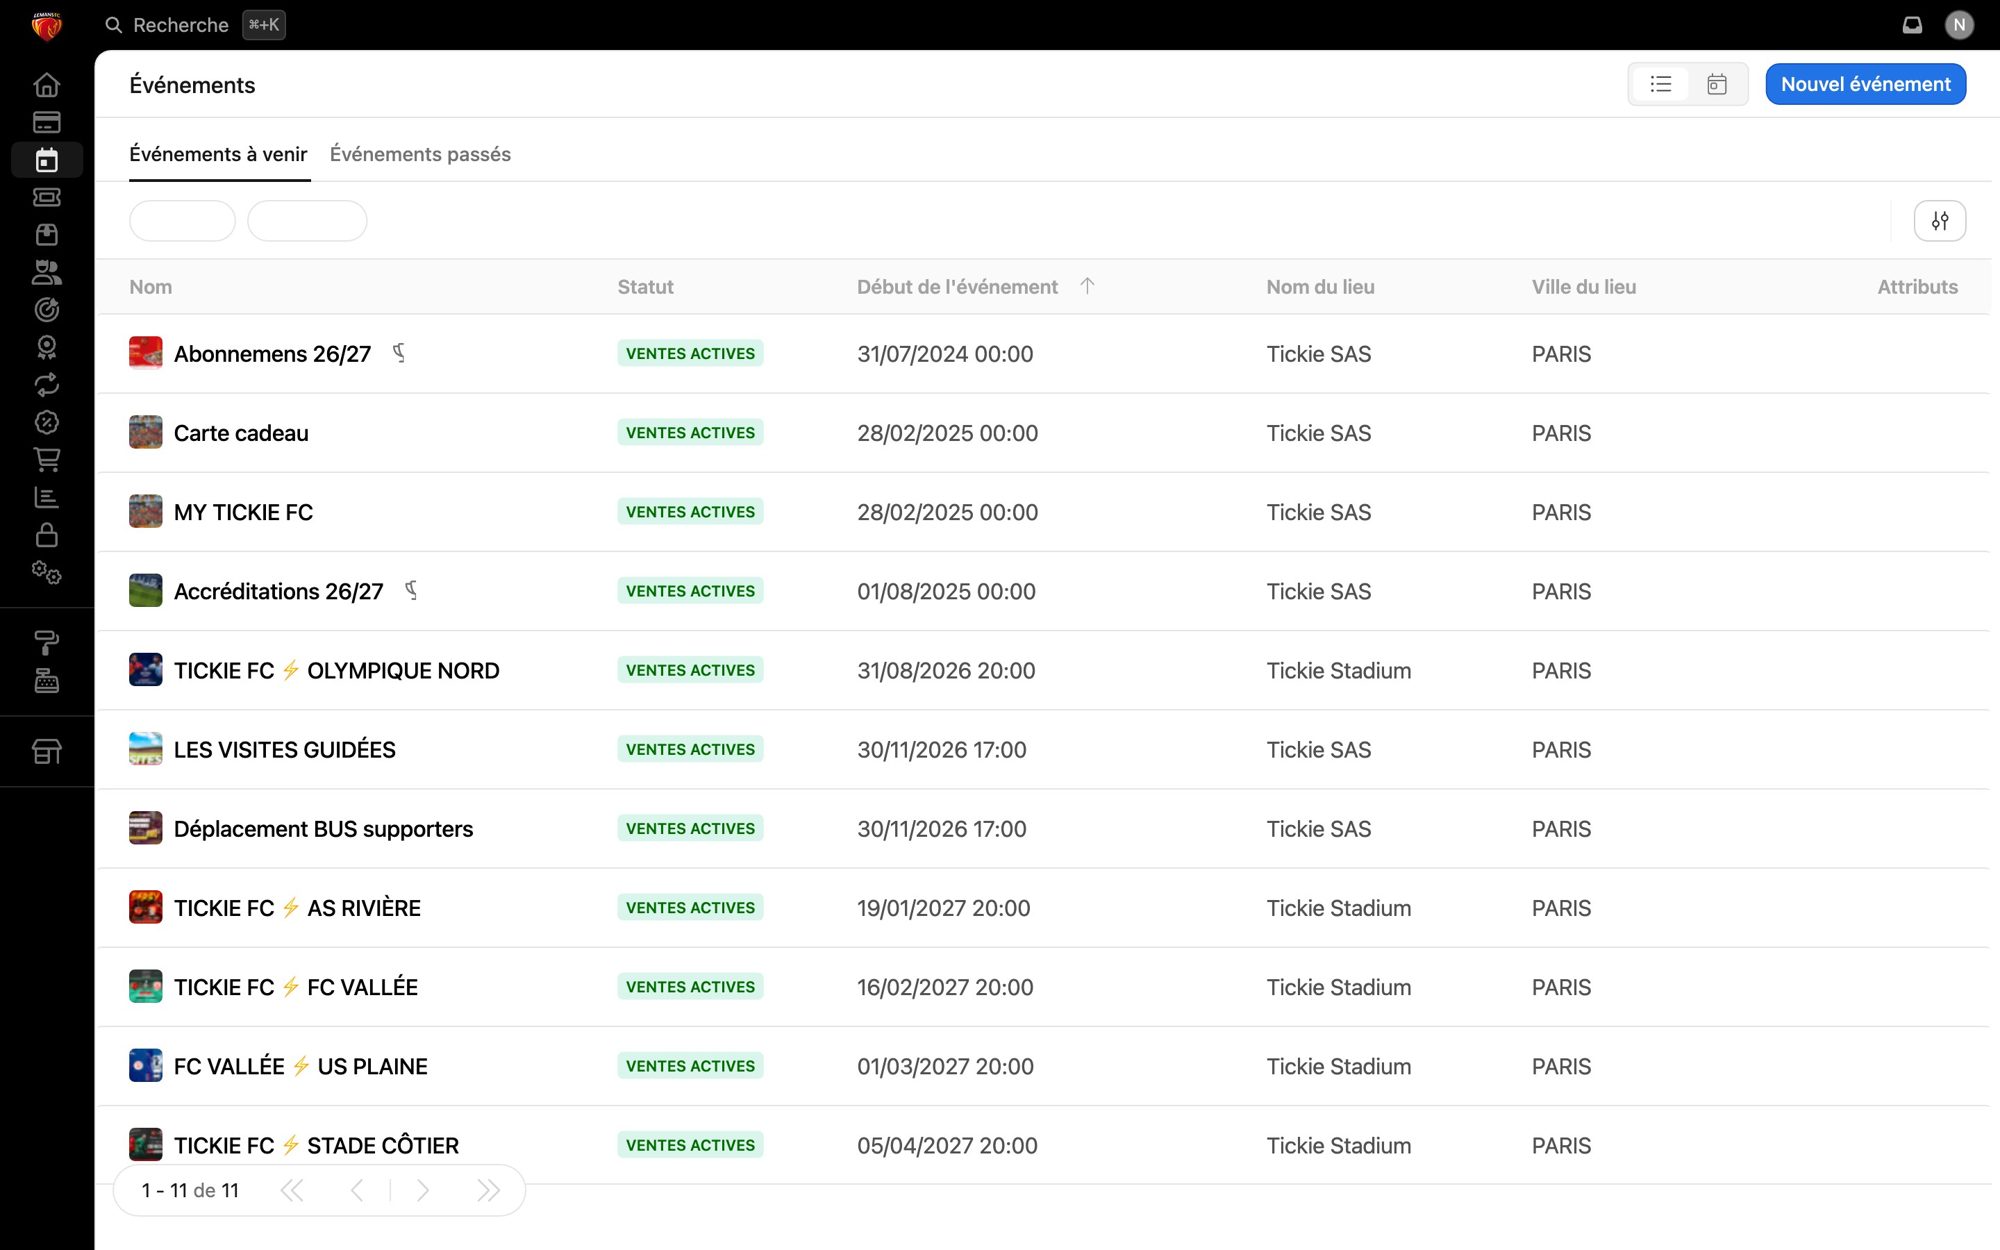The image size is (2000, 1250).
Task: Click the Nom du lieu column header
Action: tap(1320, 287)
